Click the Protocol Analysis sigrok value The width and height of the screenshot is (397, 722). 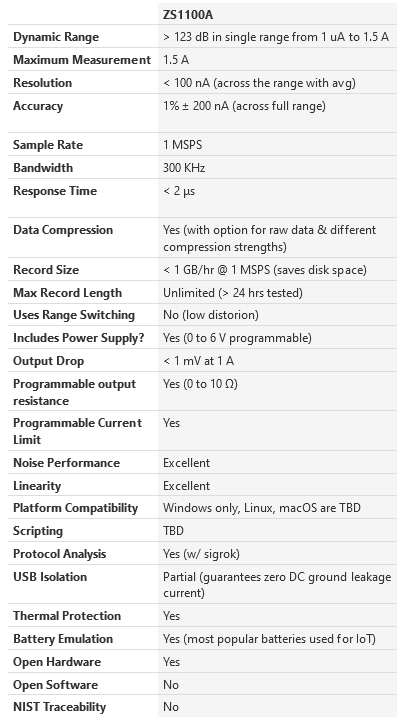click(201, 554)
